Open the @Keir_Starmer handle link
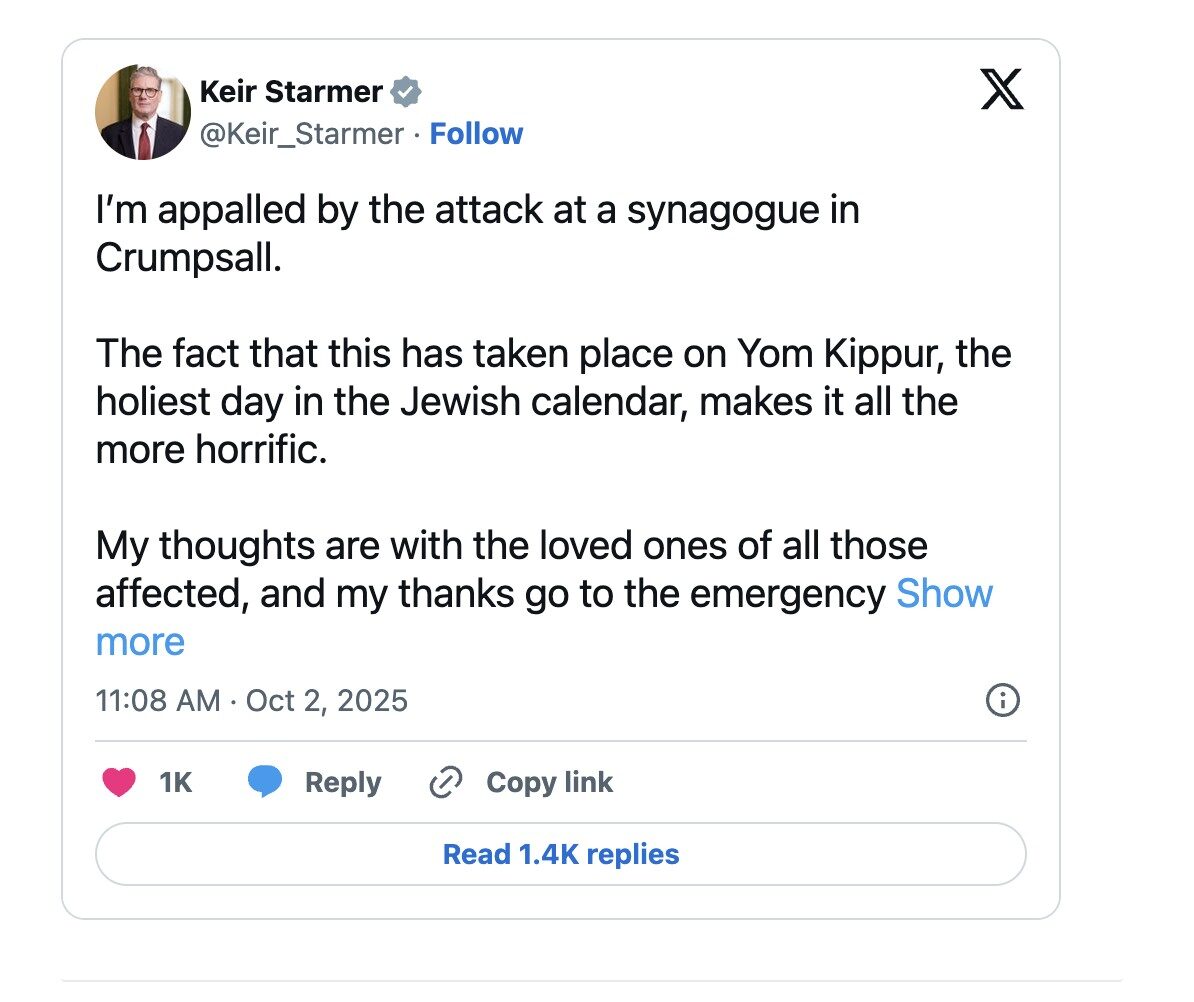Viewport: 1194px width, 1002px height. click(x=302, y=134)
